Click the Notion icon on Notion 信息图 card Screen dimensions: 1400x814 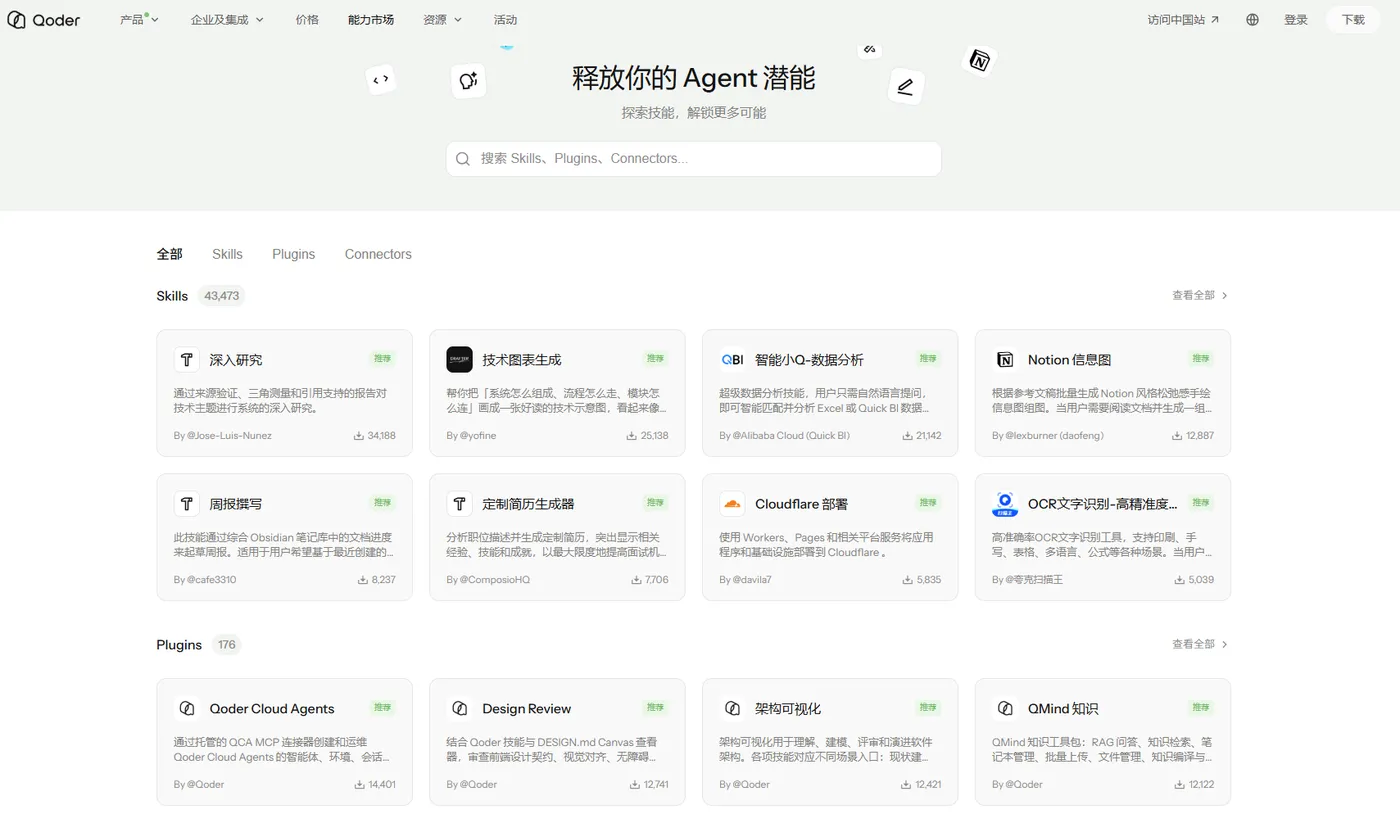tap(1005, 360)
